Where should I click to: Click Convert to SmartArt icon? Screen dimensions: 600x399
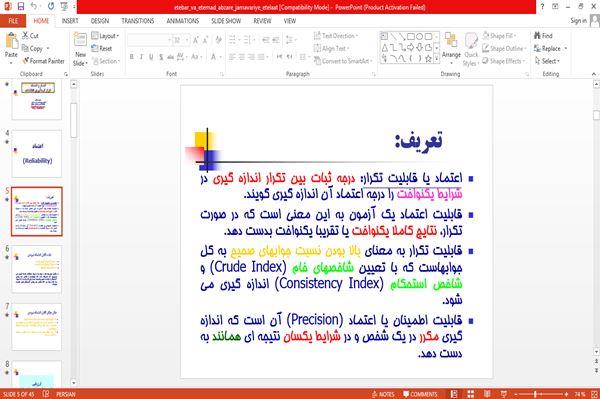[317, 61]
